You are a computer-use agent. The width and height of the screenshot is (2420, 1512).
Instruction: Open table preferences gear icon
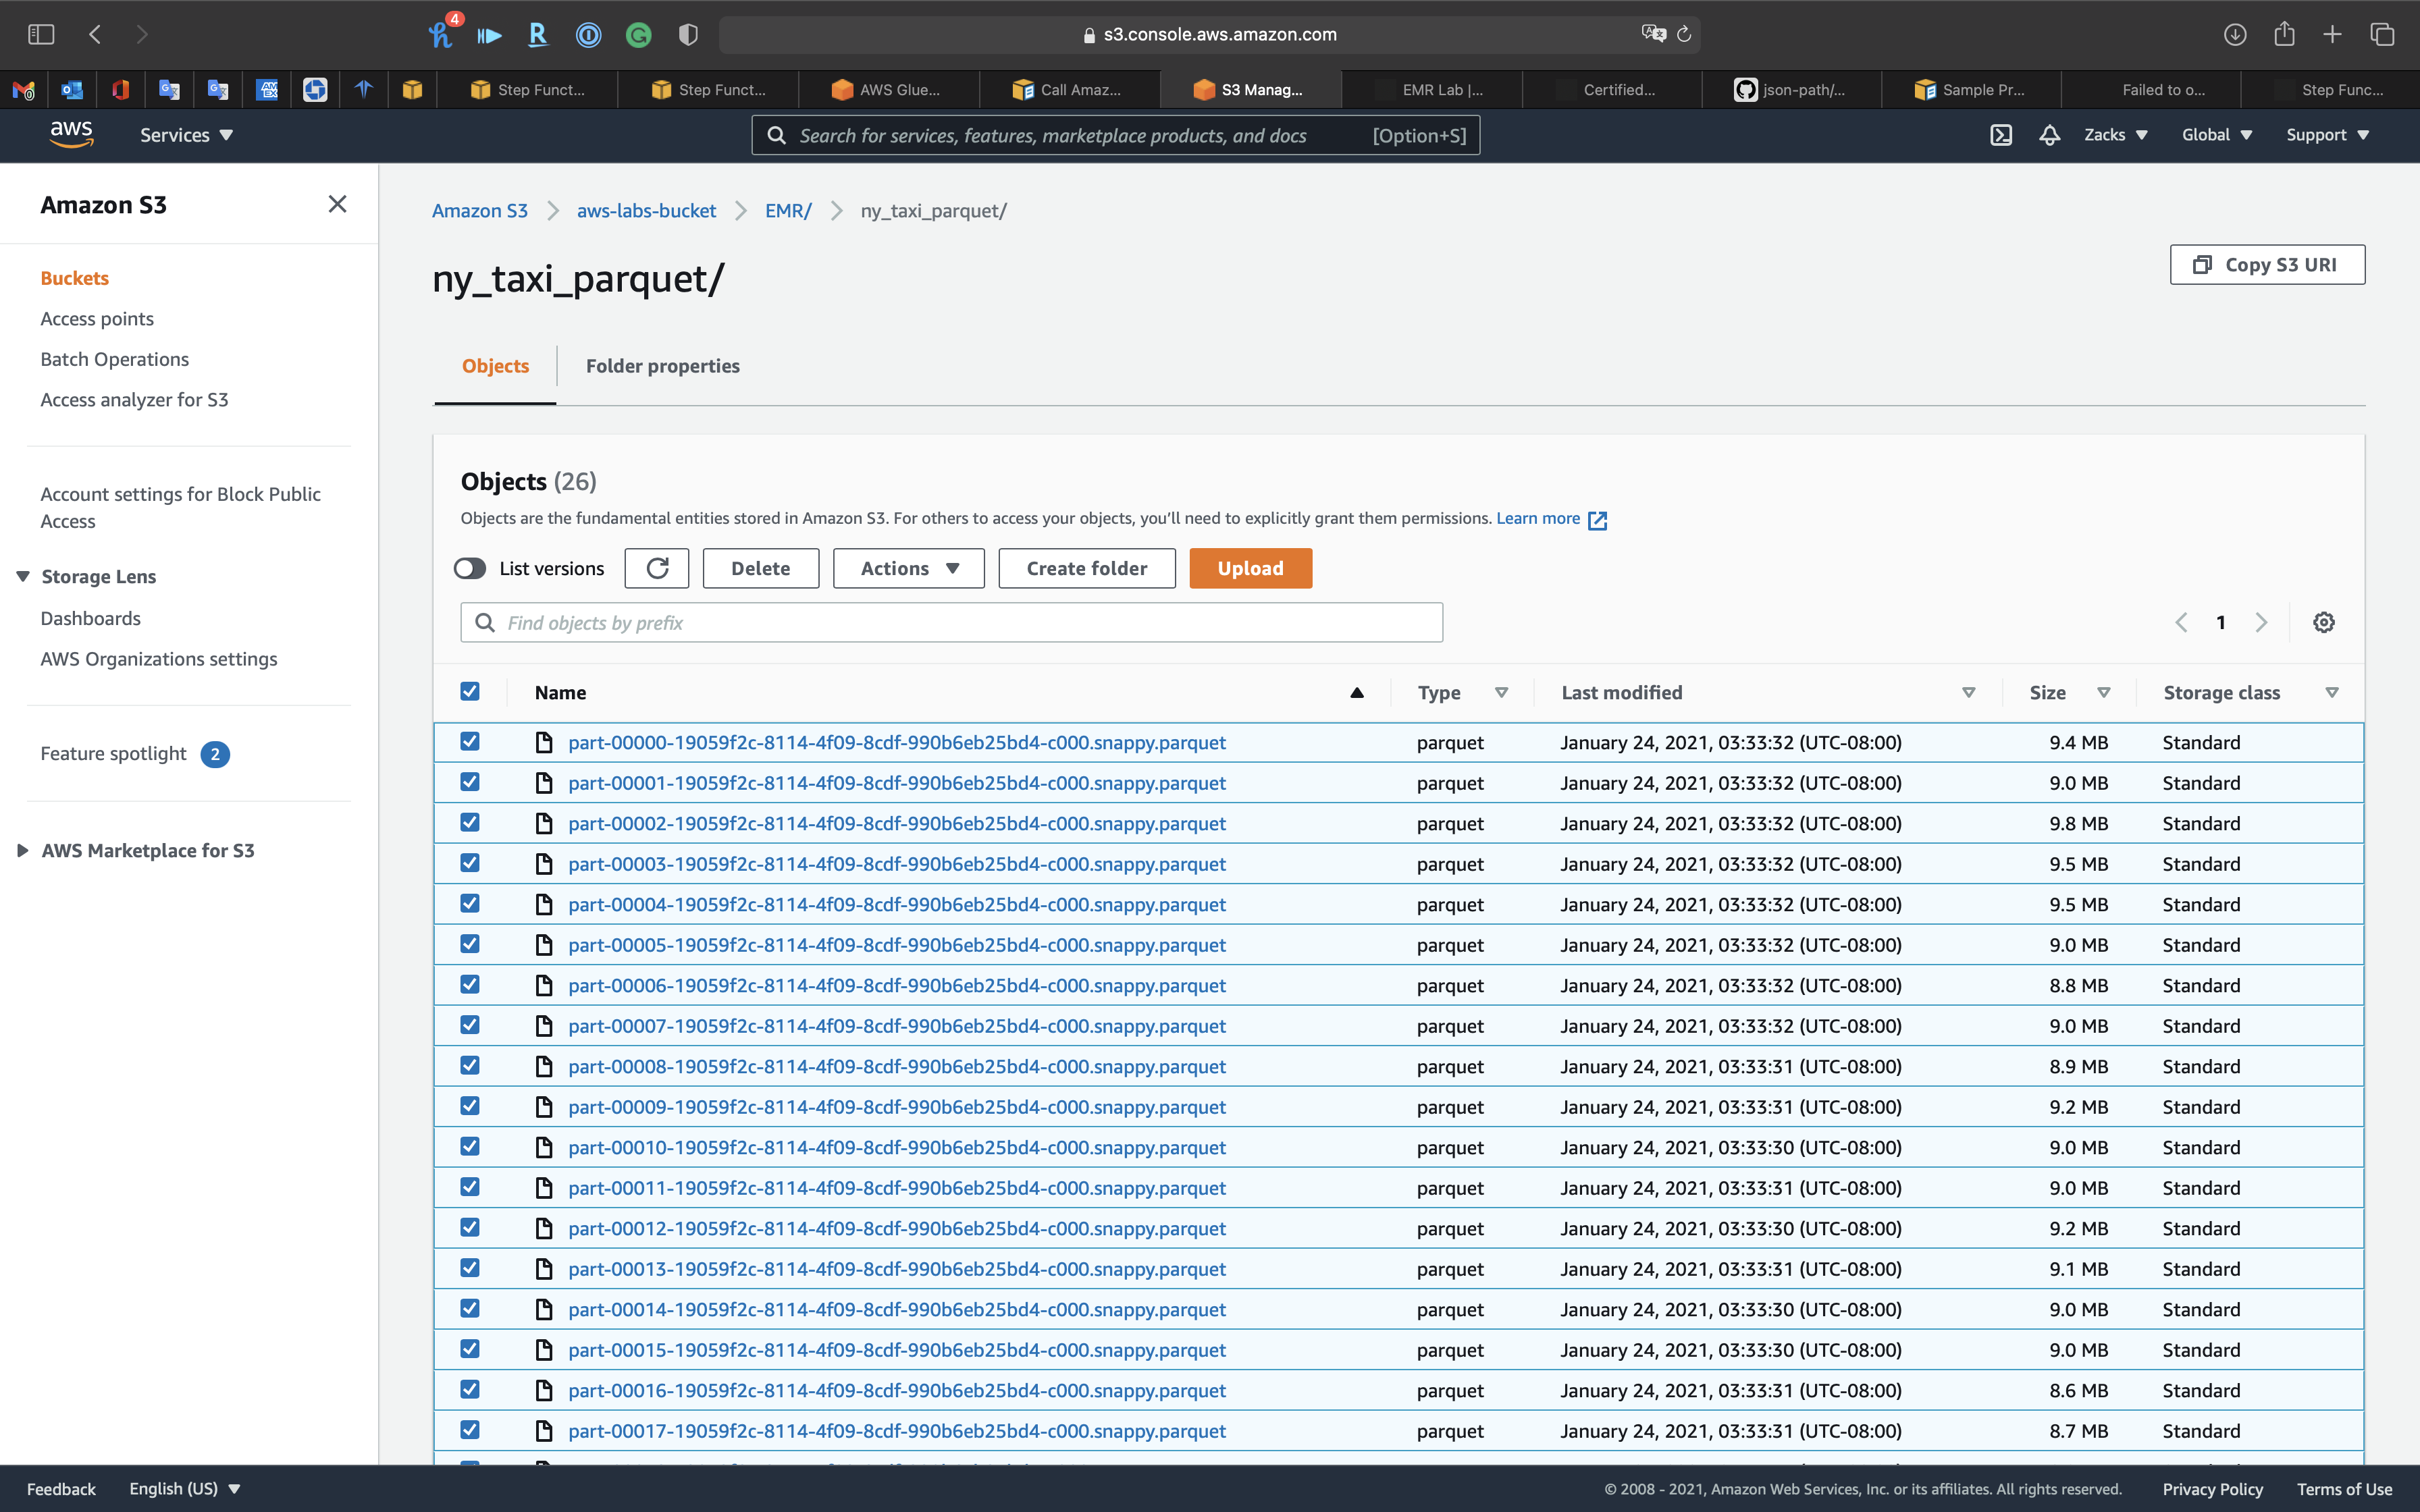tap(2324, 622)
